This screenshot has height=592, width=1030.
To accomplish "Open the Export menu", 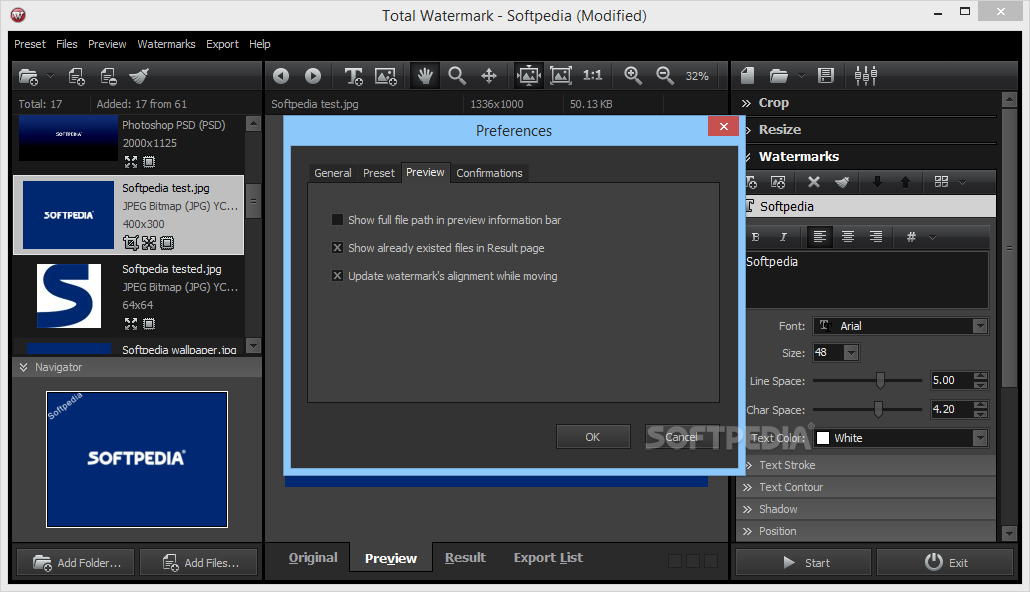I will tap(222, 44).
